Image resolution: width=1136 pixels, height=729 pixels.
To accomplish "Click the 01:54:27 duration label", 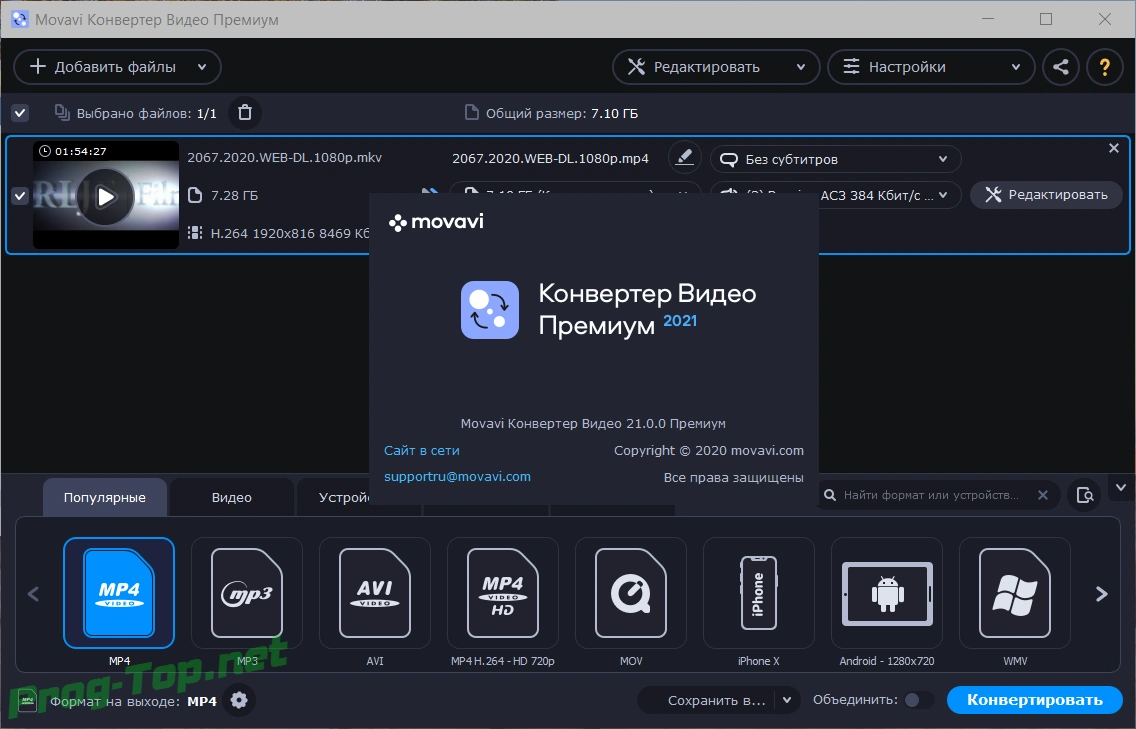I will pos(80,151).
